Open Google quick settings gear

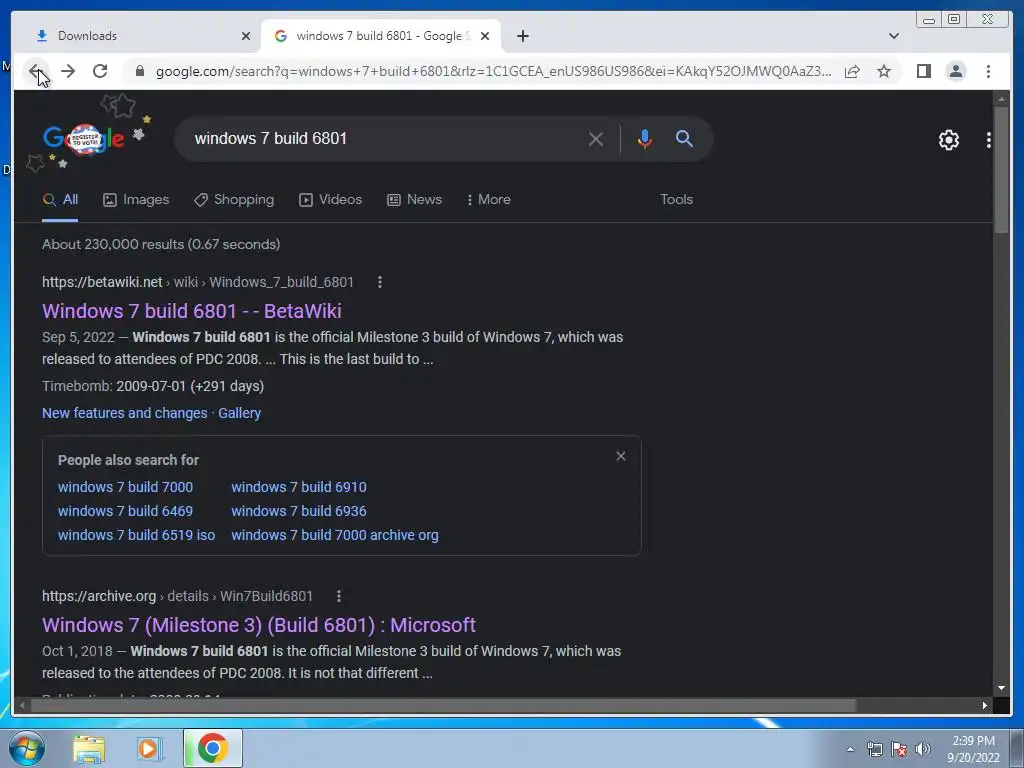[x=949, y=140]
